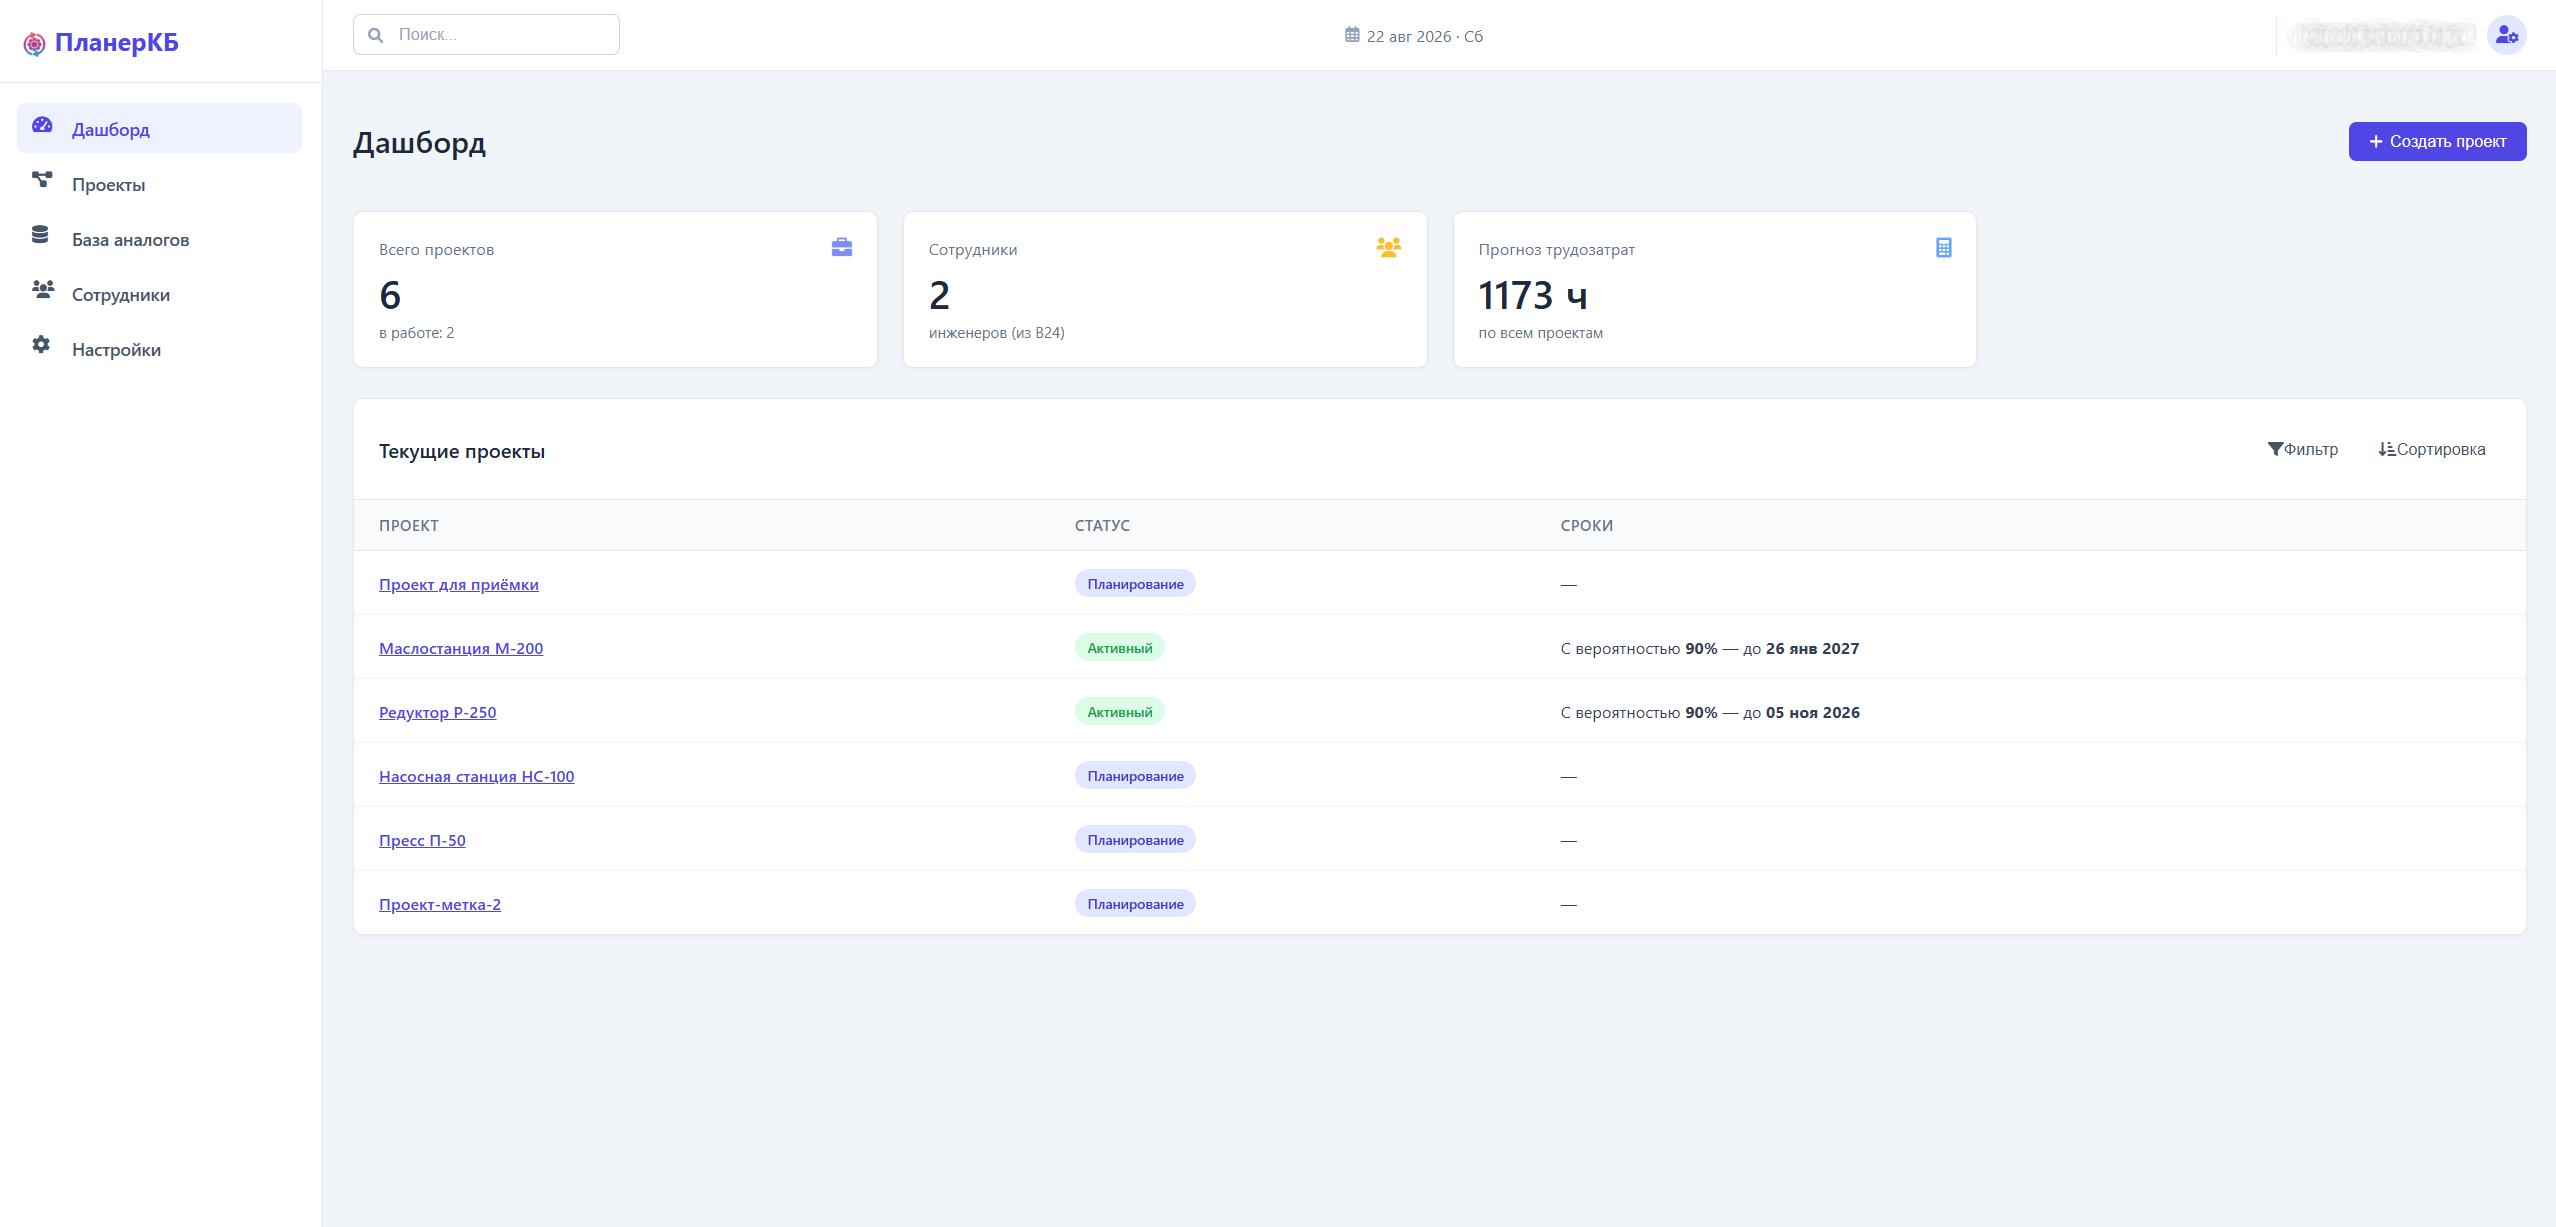Click the ПРОЕКТ column header
Viewport: 2556px width, 1227px height.
[x=409, y=526]
